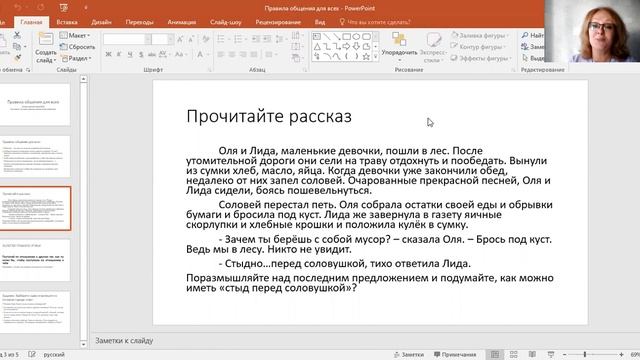Select the oval shape in the shapes gallery
640x360 pixels.
coord(356,37)
